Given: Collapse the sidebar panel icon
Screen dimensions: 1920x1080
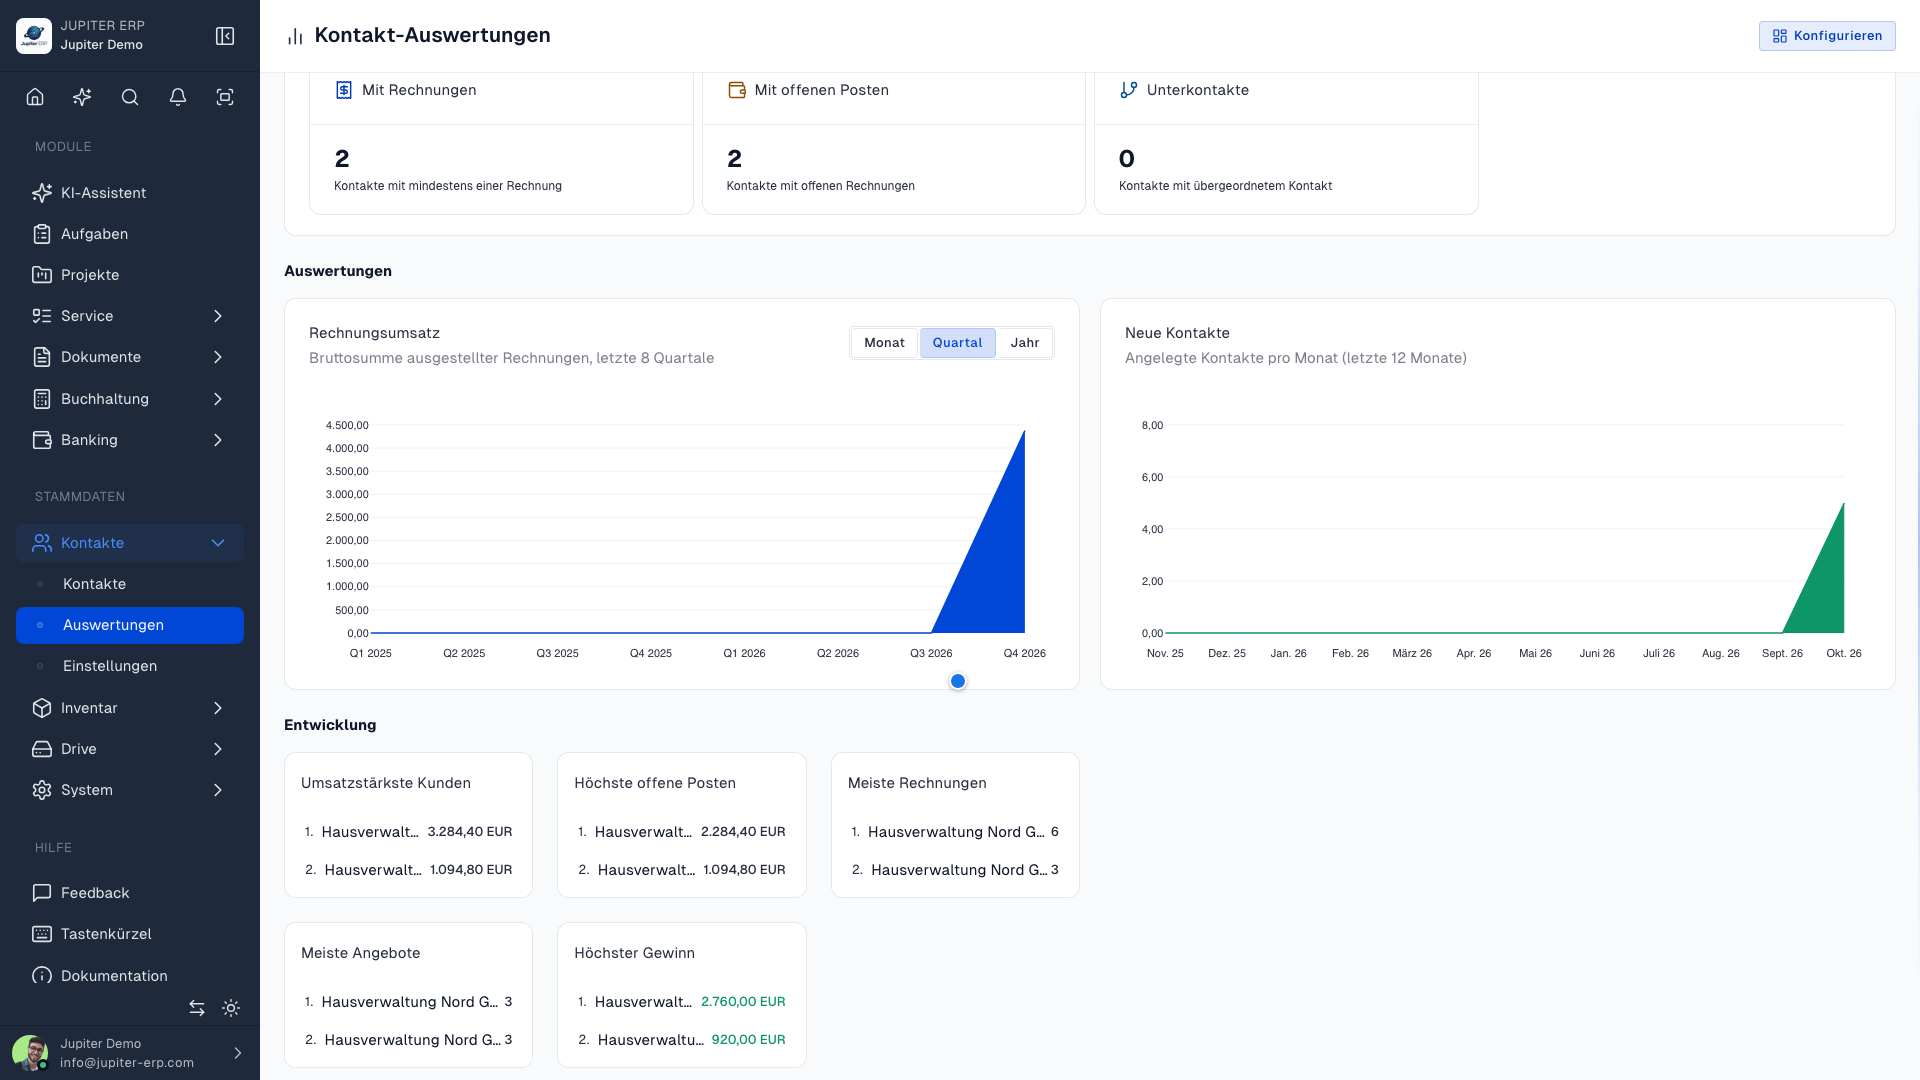Looking at the screenshot, I should [225, 36].
